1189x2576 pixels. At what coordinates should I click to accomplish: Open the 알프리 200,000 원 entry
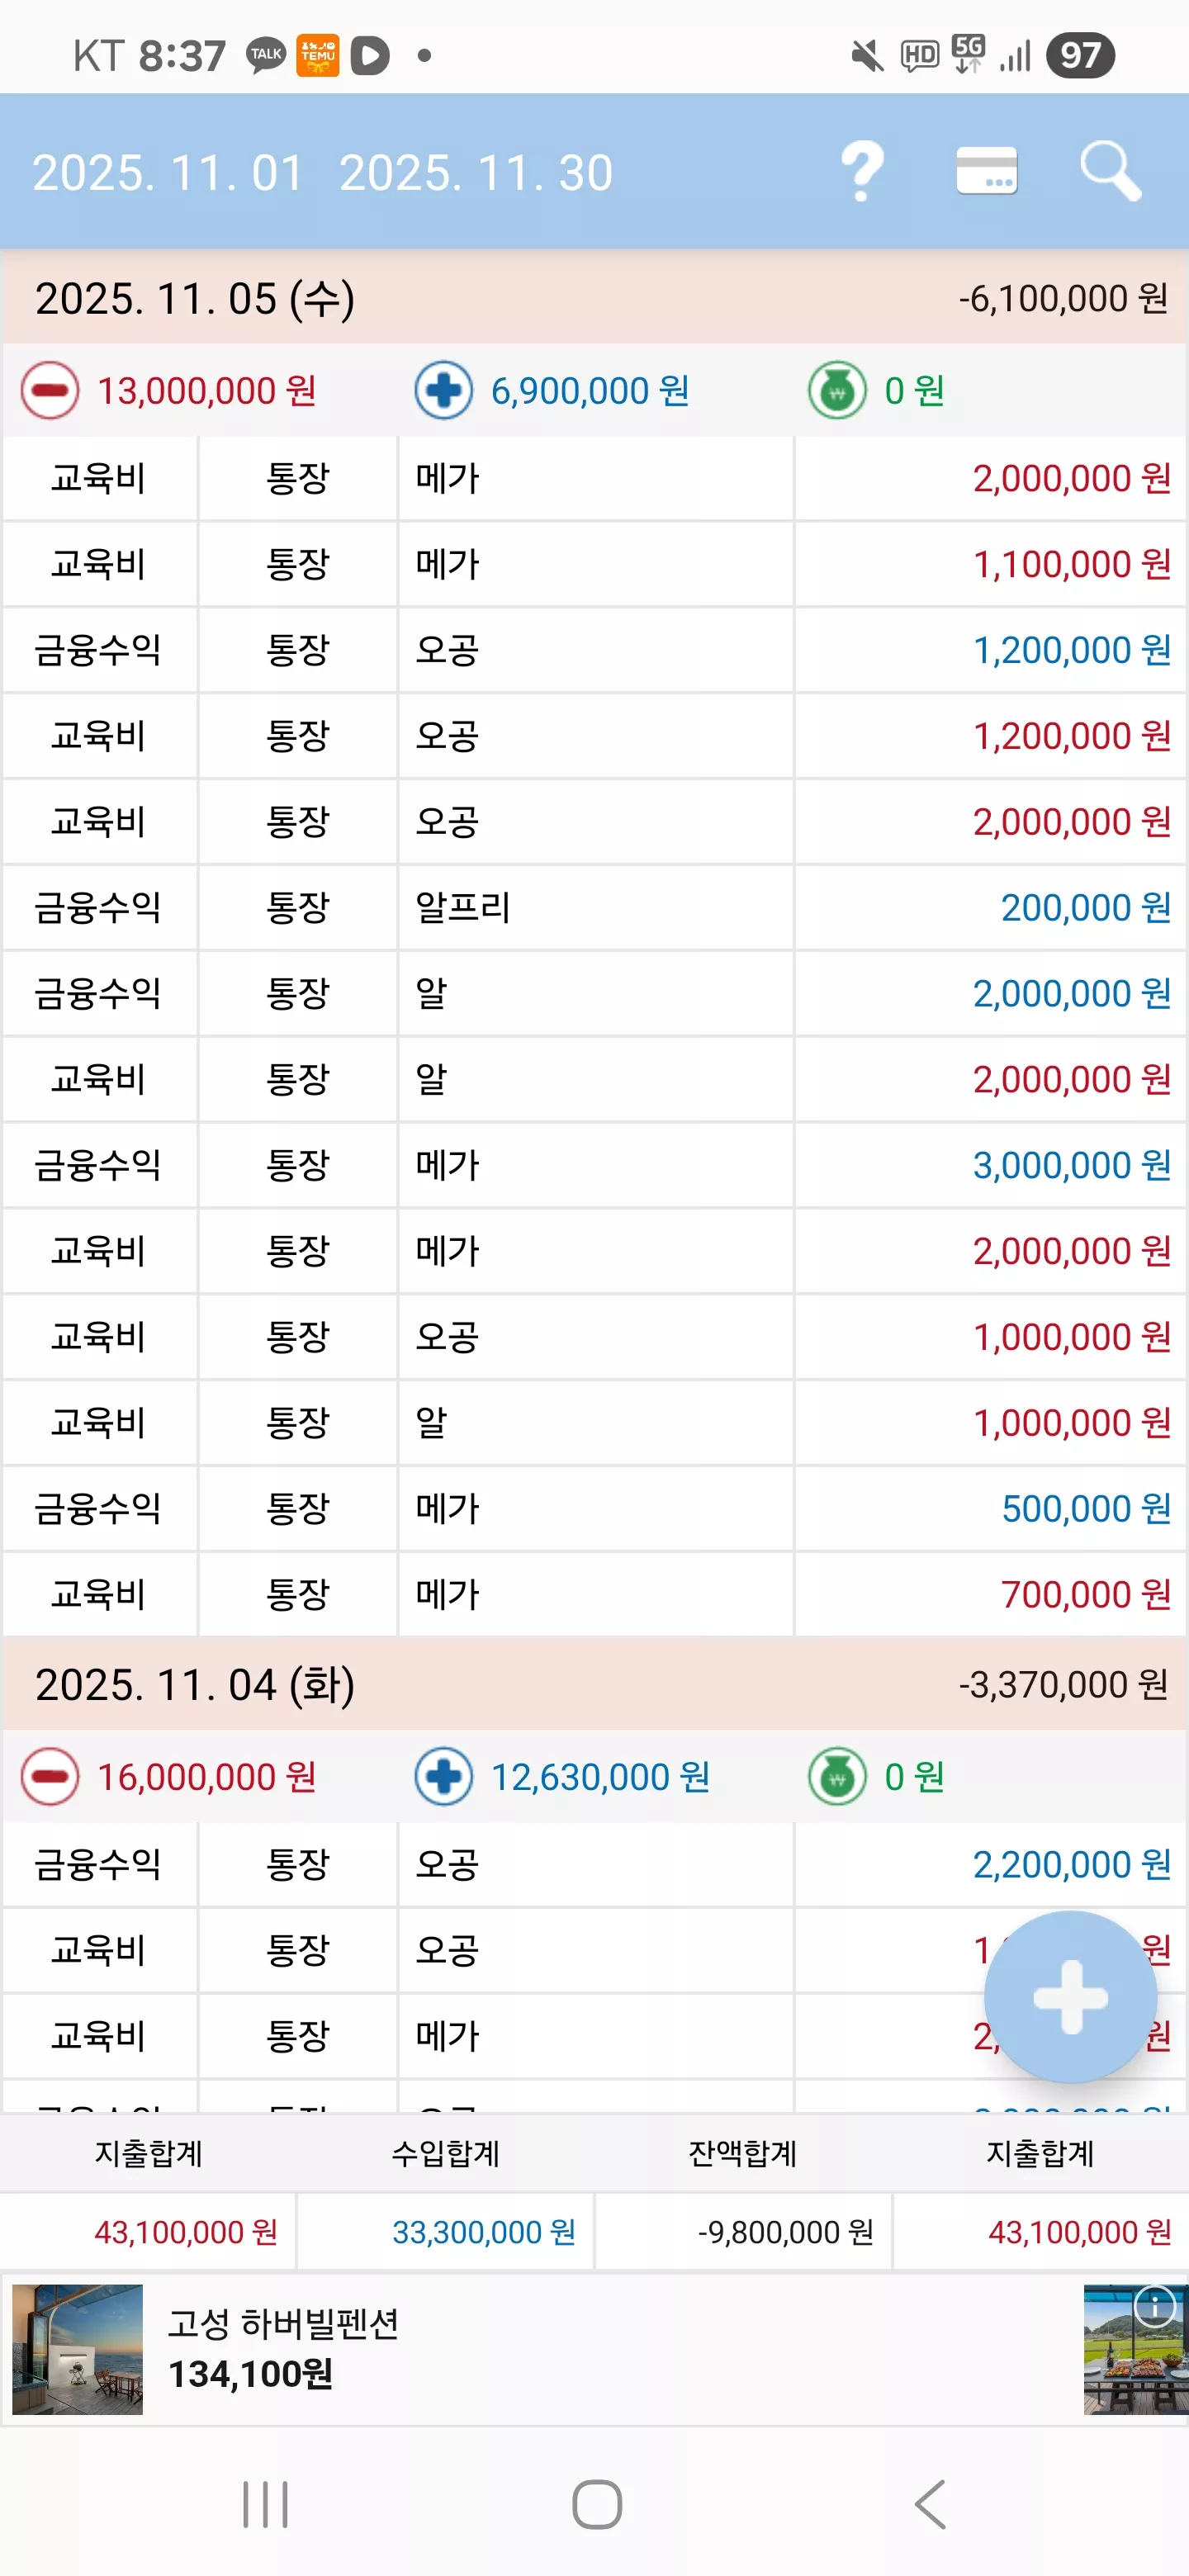pos(595,908)
